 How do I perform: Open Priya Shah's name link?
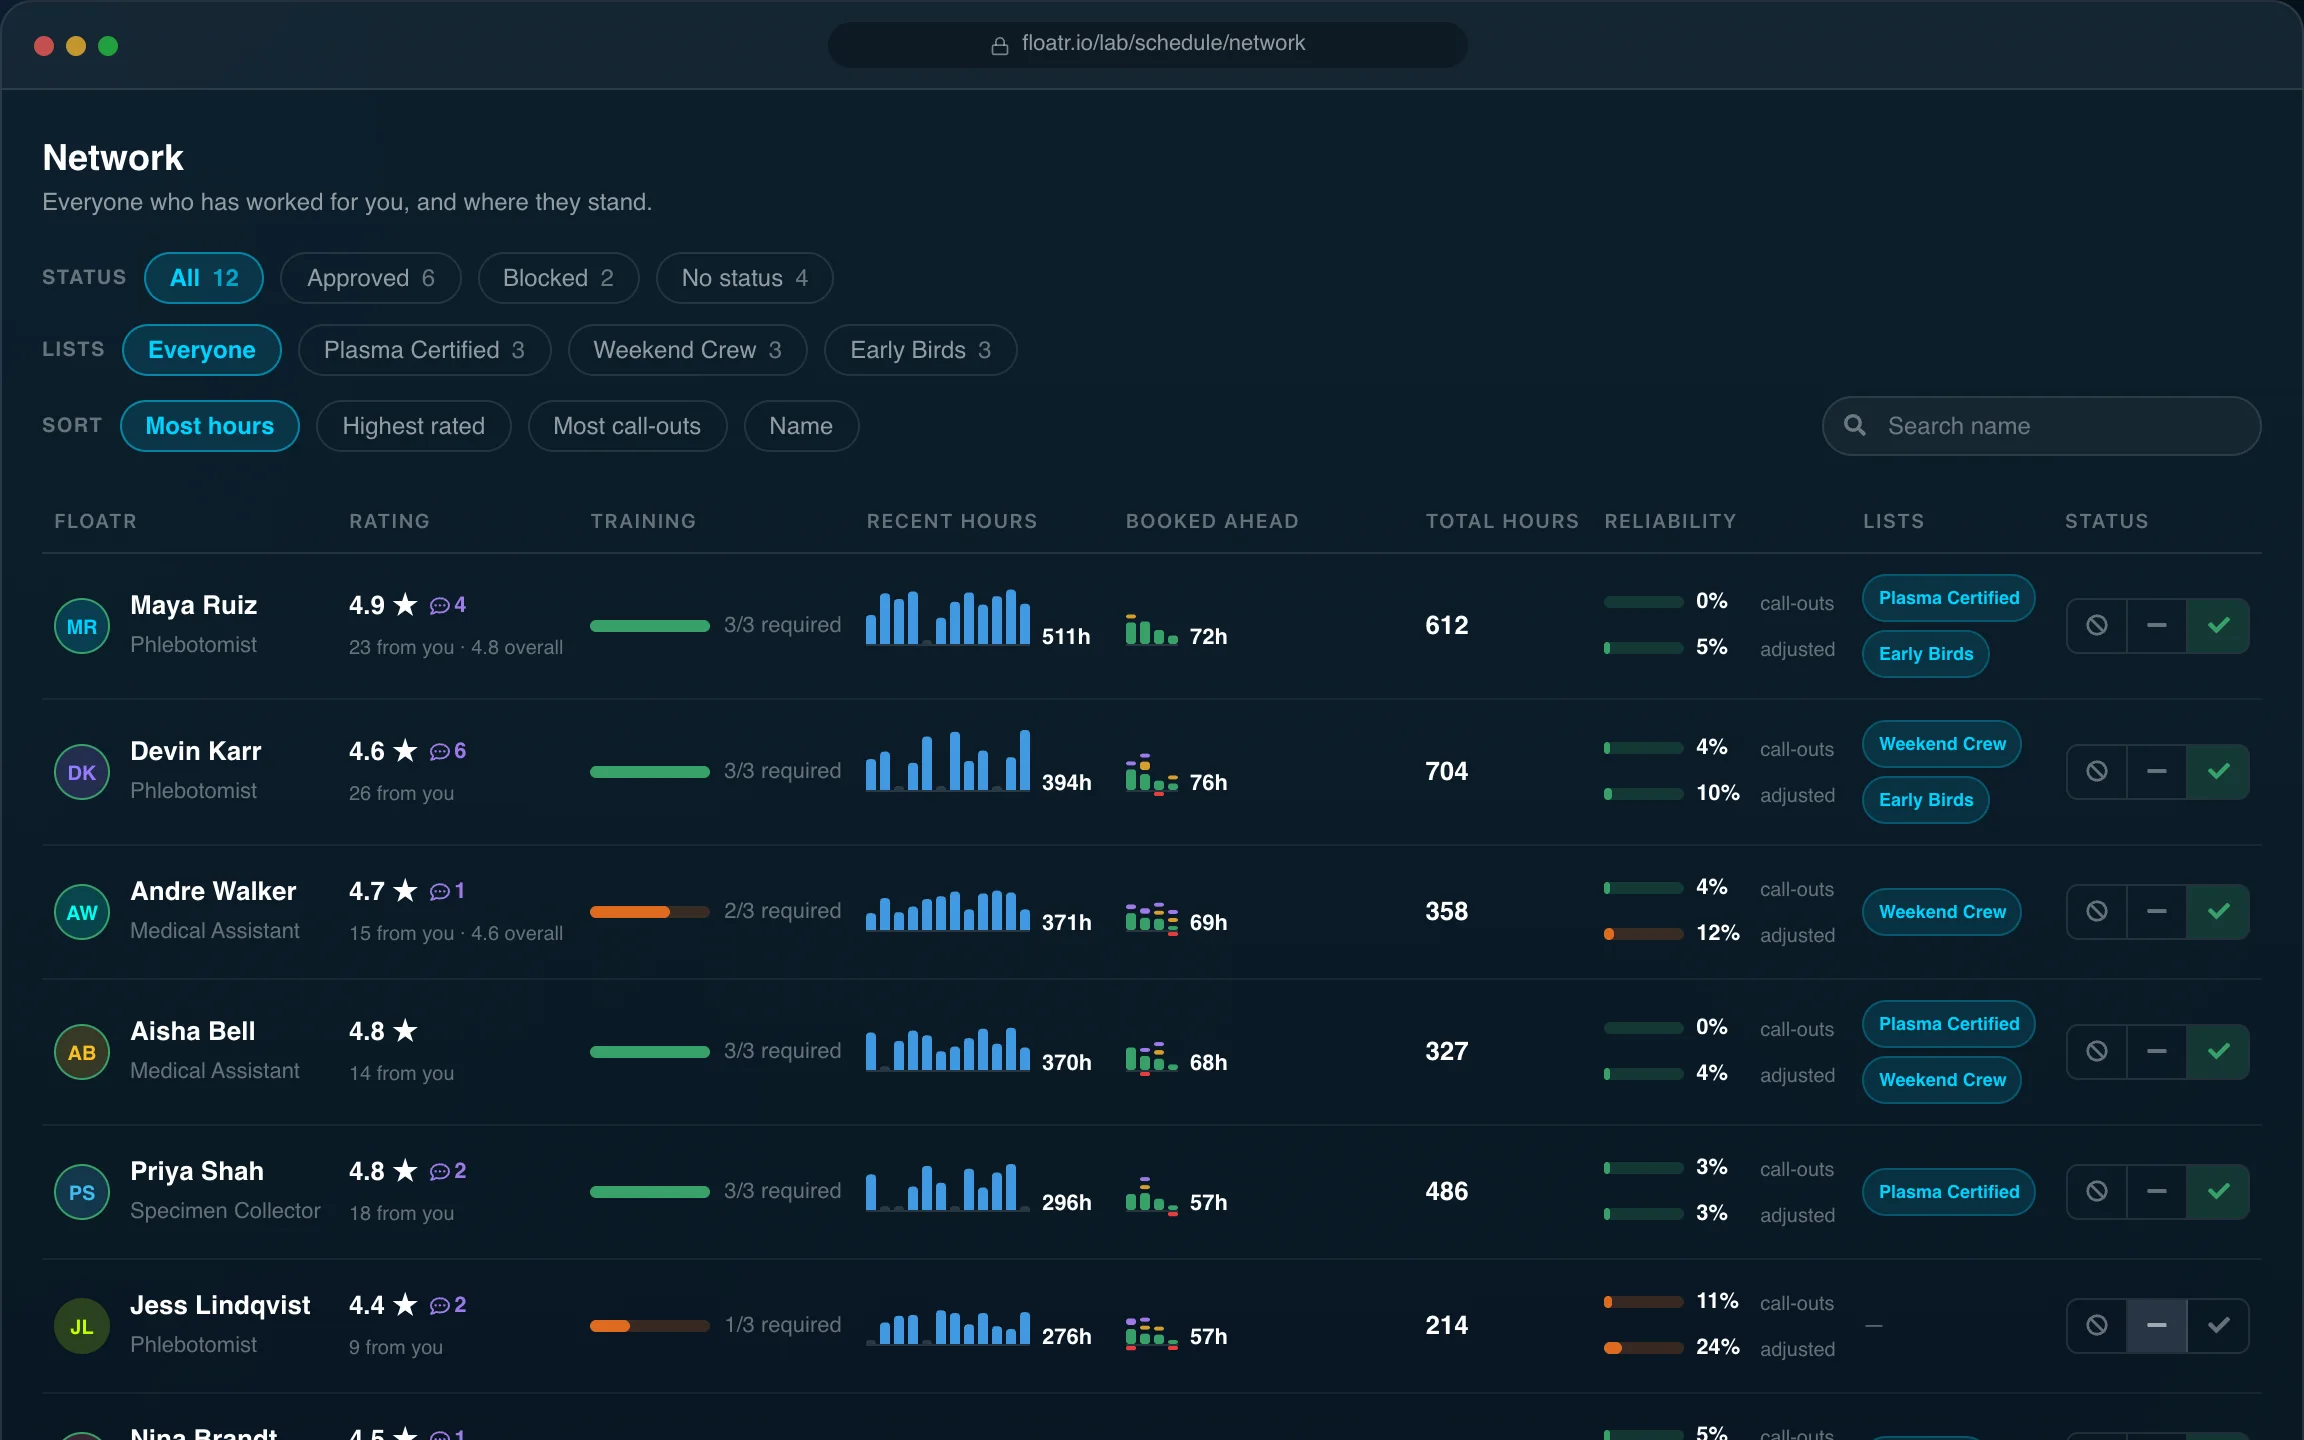click(x=197, y=1171)
